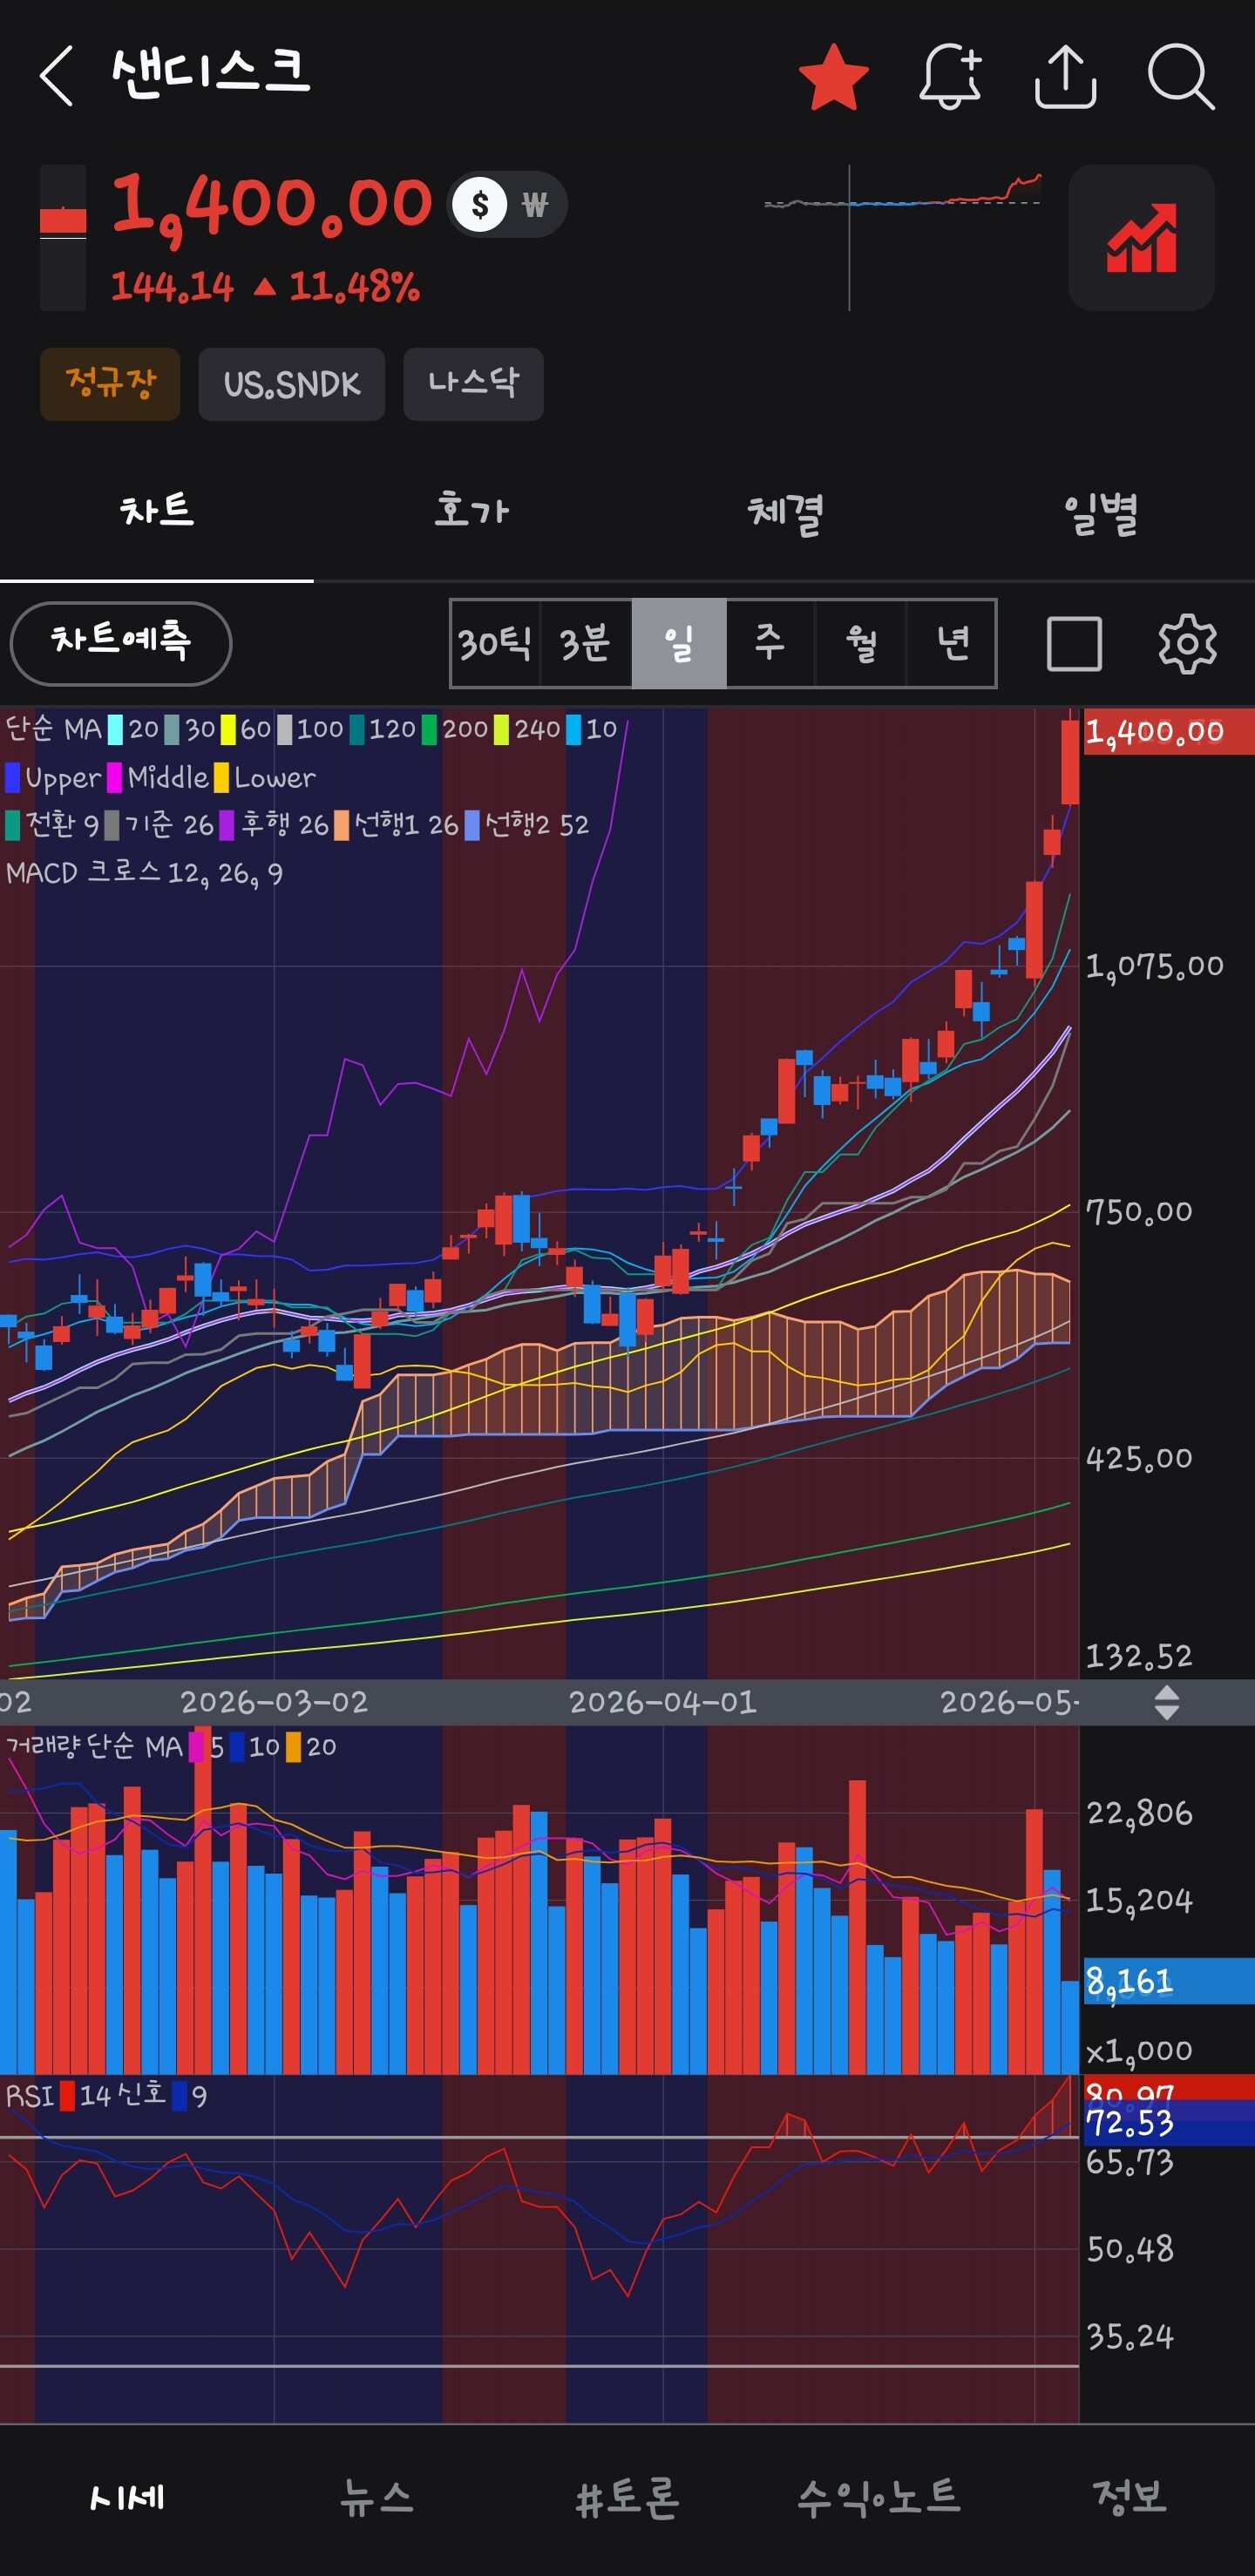1255x2576 pixels.
Task: Click the MA 20 color swatch
Action: tap(115, 729)
